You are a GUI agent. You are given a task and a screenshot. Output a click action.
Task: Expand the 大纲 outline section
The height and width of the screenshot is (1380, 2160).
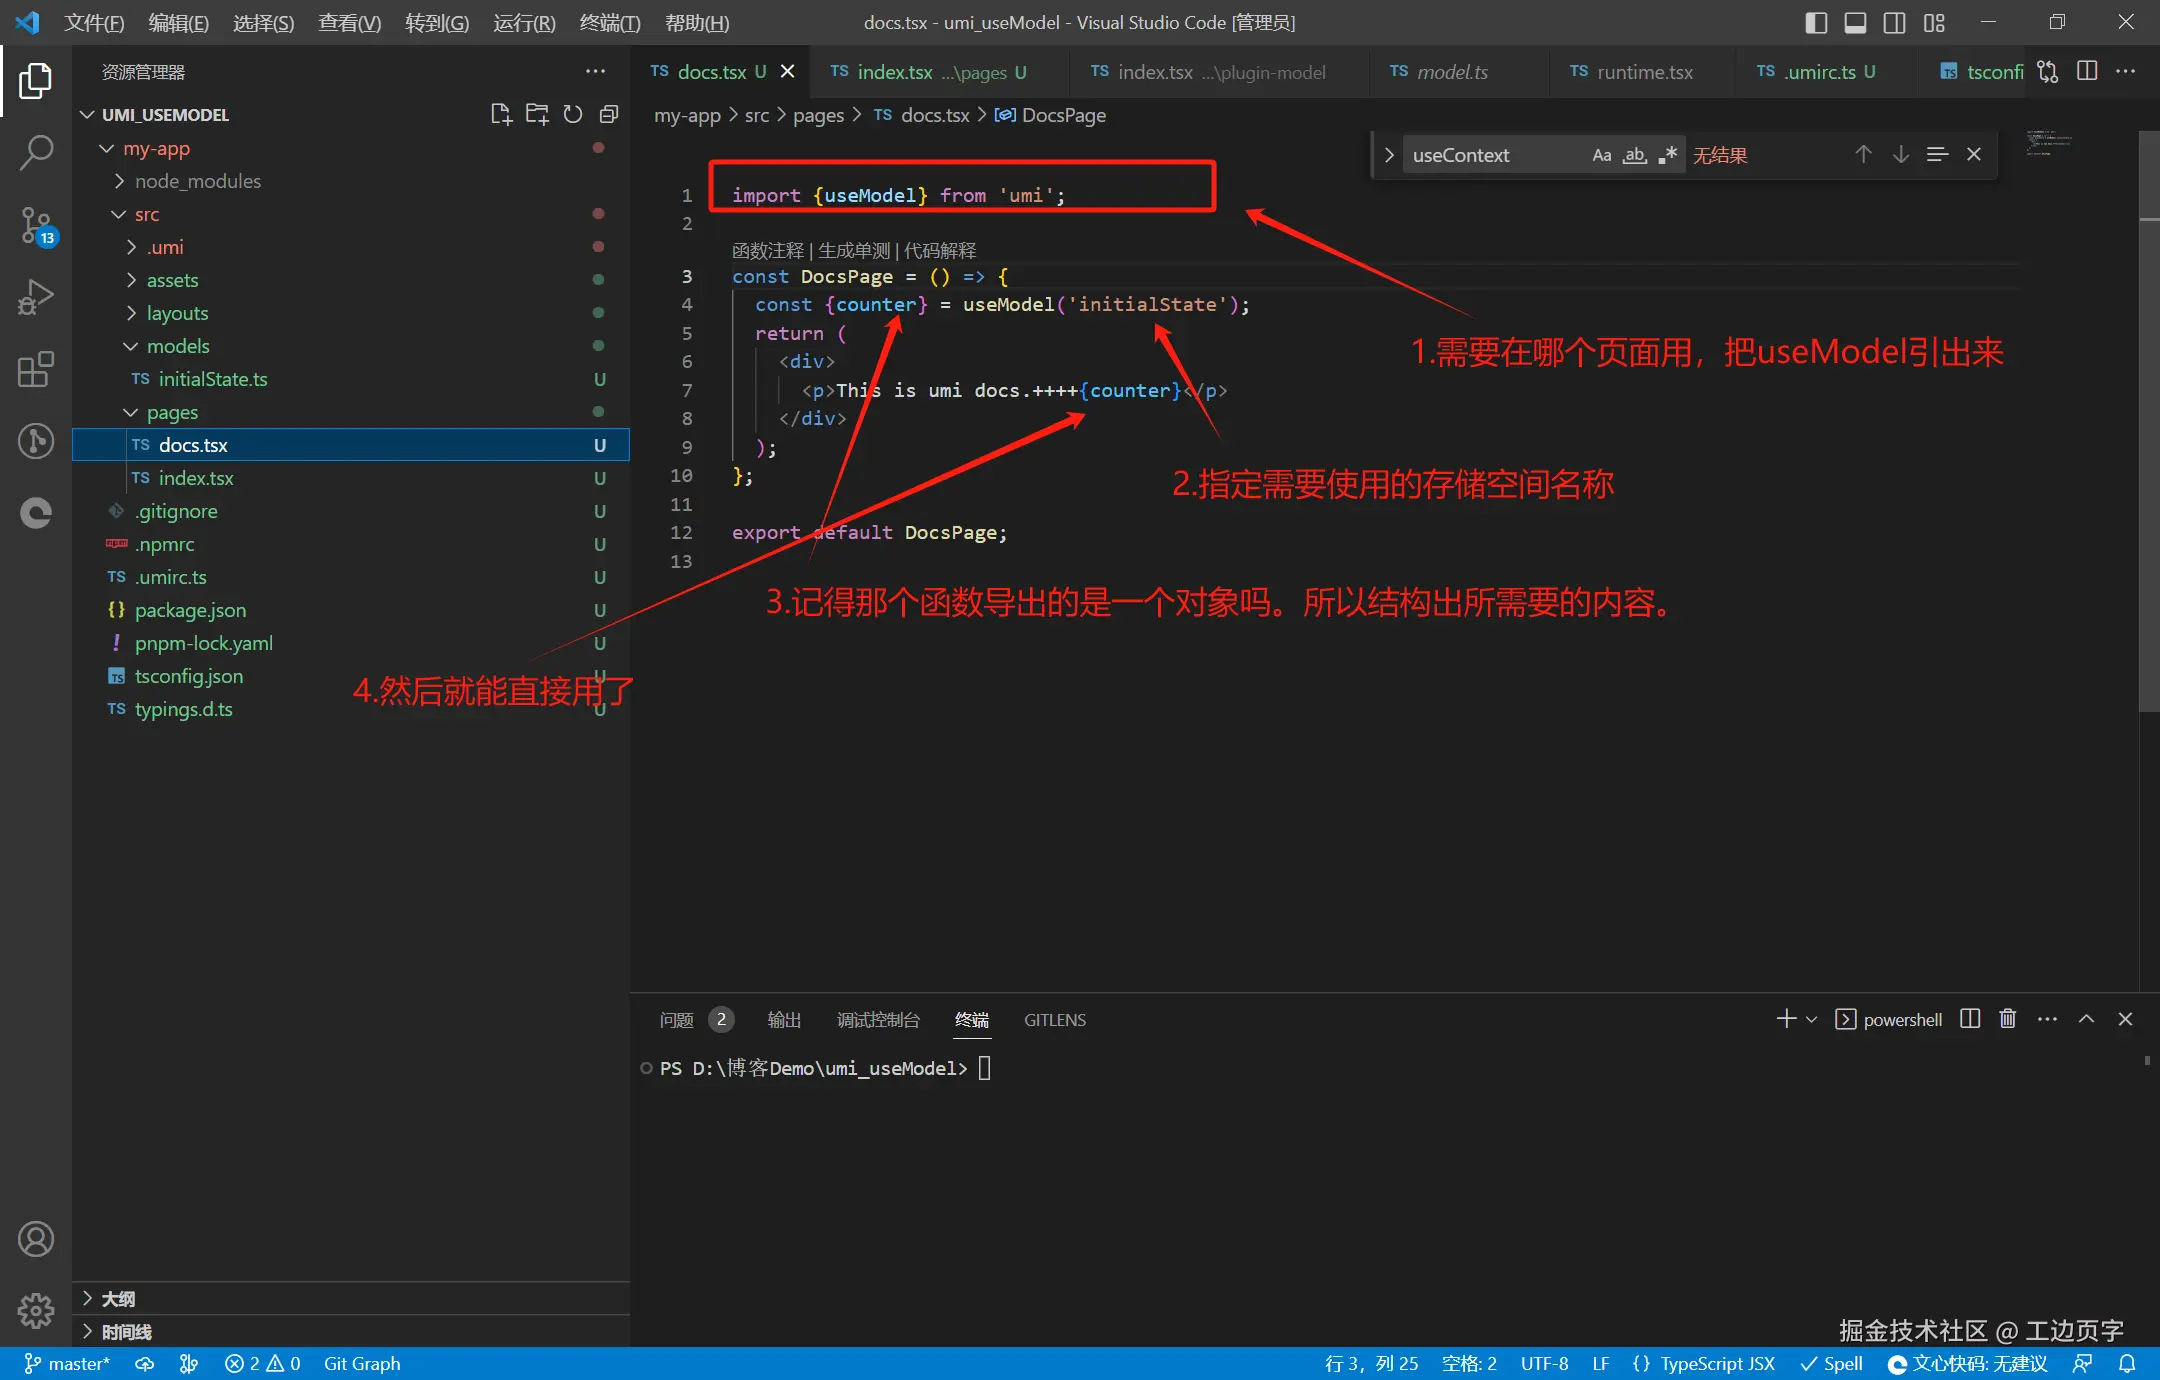[118, 1298]
